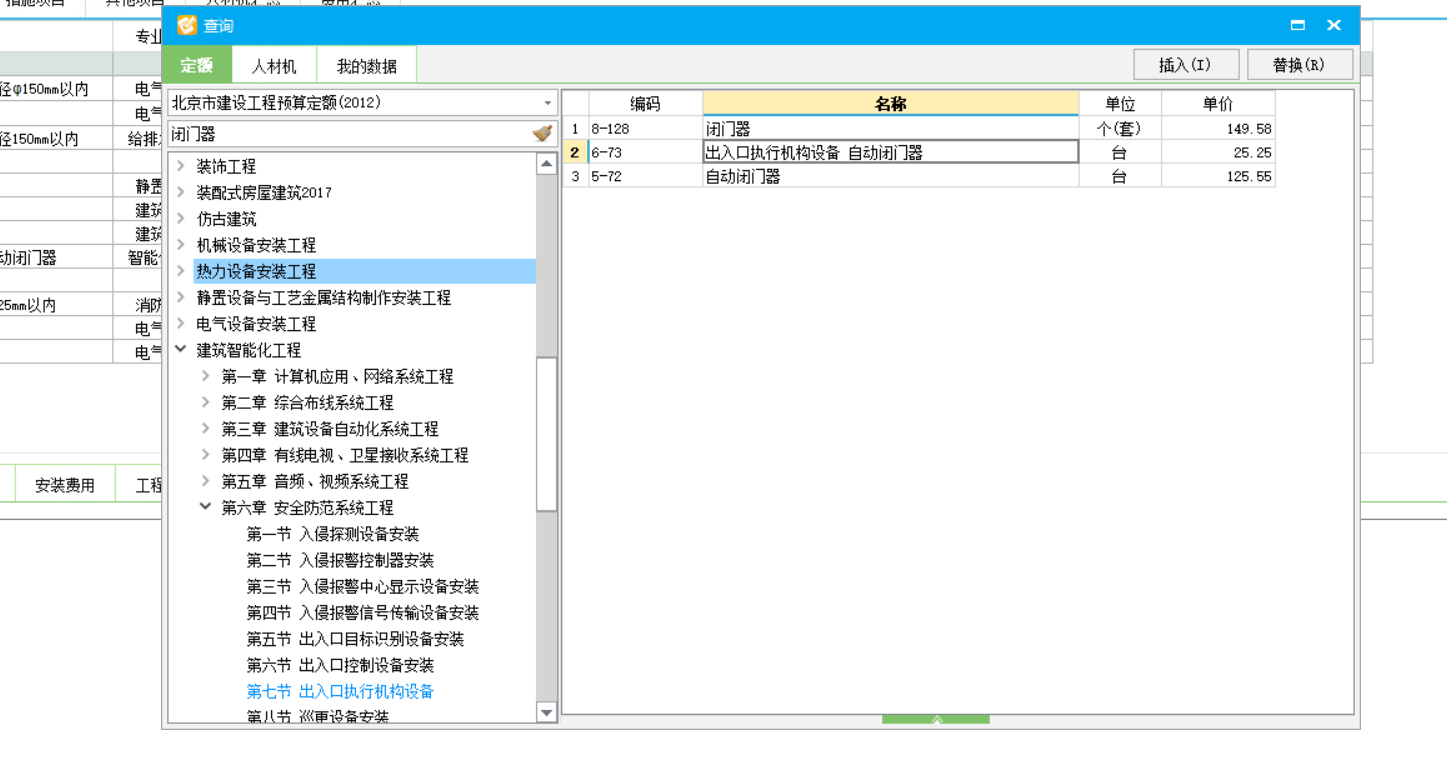Select 第五节 出入口目标识别设备安装

355,639
